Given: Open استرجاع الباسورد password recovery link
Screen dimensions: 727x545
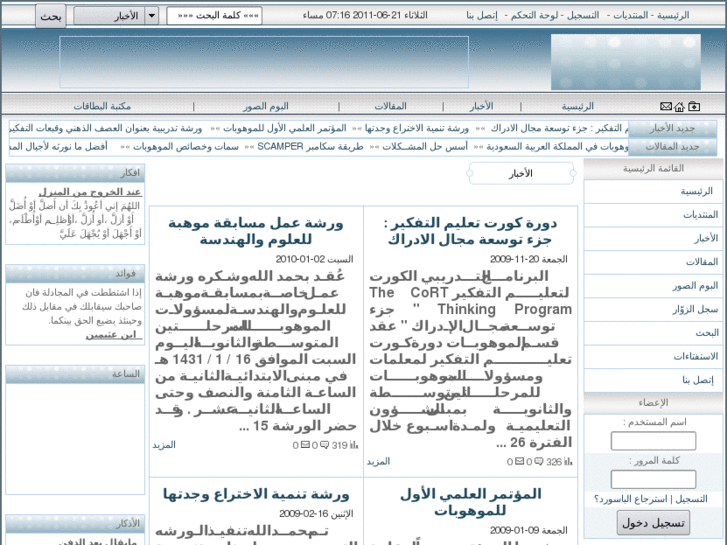Looking at the screenshot, I should pos(631,499).
